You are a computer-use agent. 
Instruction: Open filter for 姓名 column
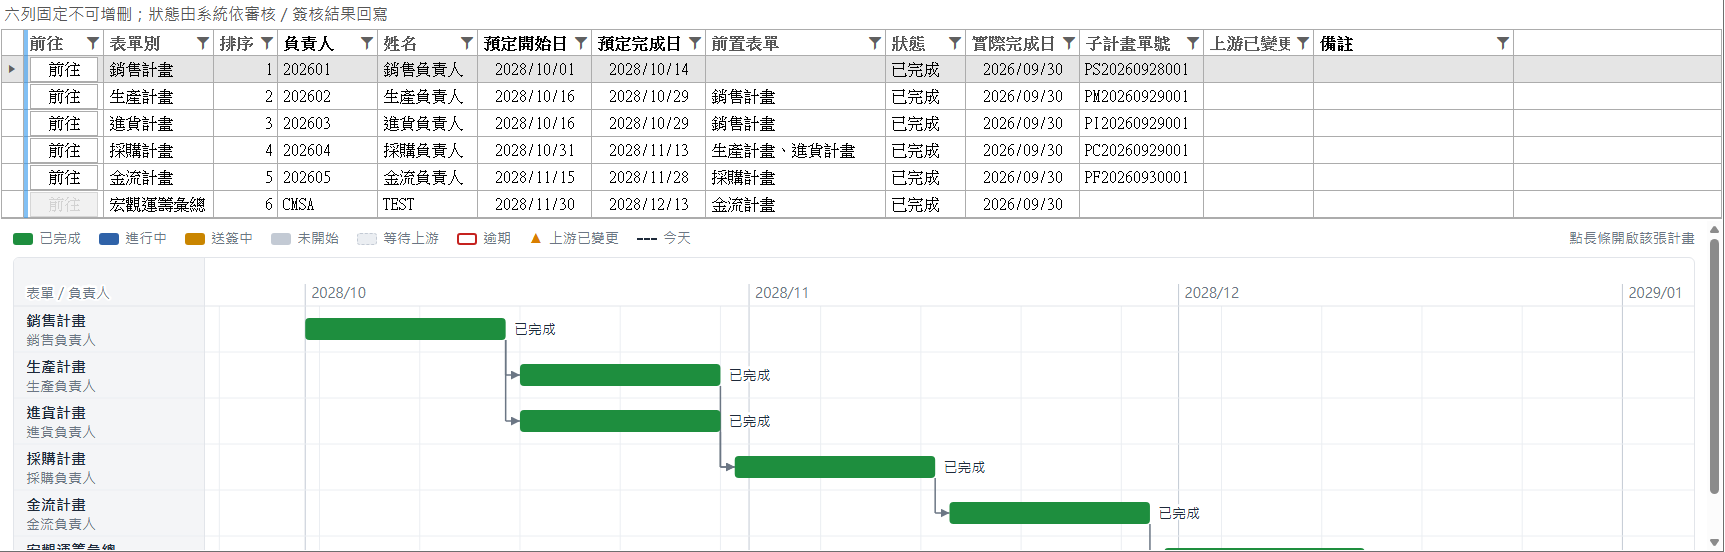coord(467,43)
